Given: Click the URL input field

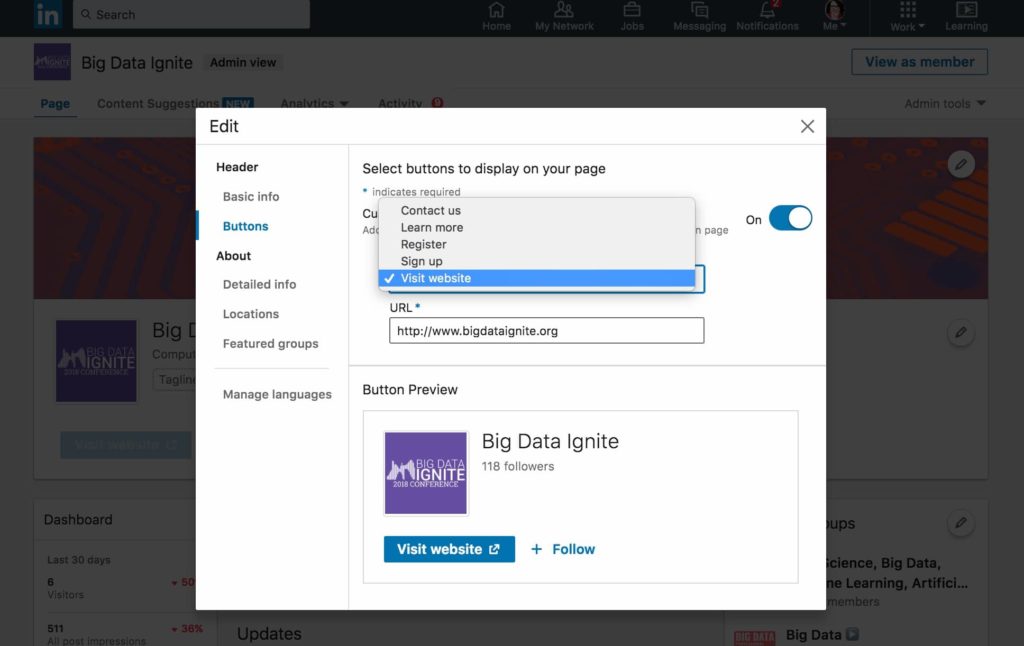Looking at the screenshot, I should pyautogui.click(x=546, y=331).
